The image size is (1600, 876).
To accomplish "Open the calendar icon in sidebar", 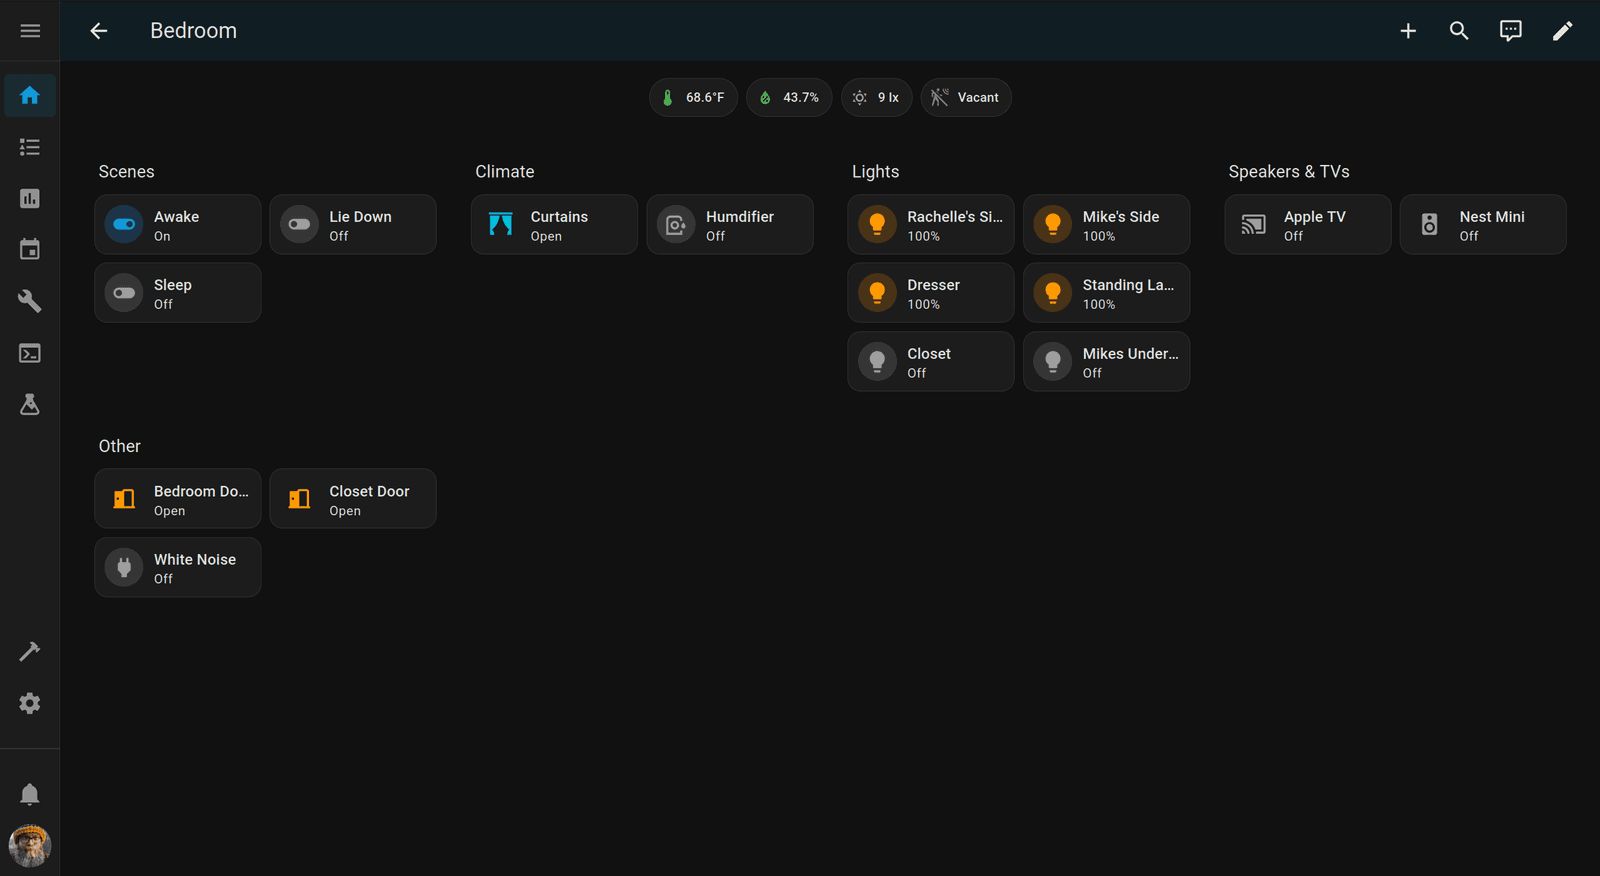I will click(30, 250).
